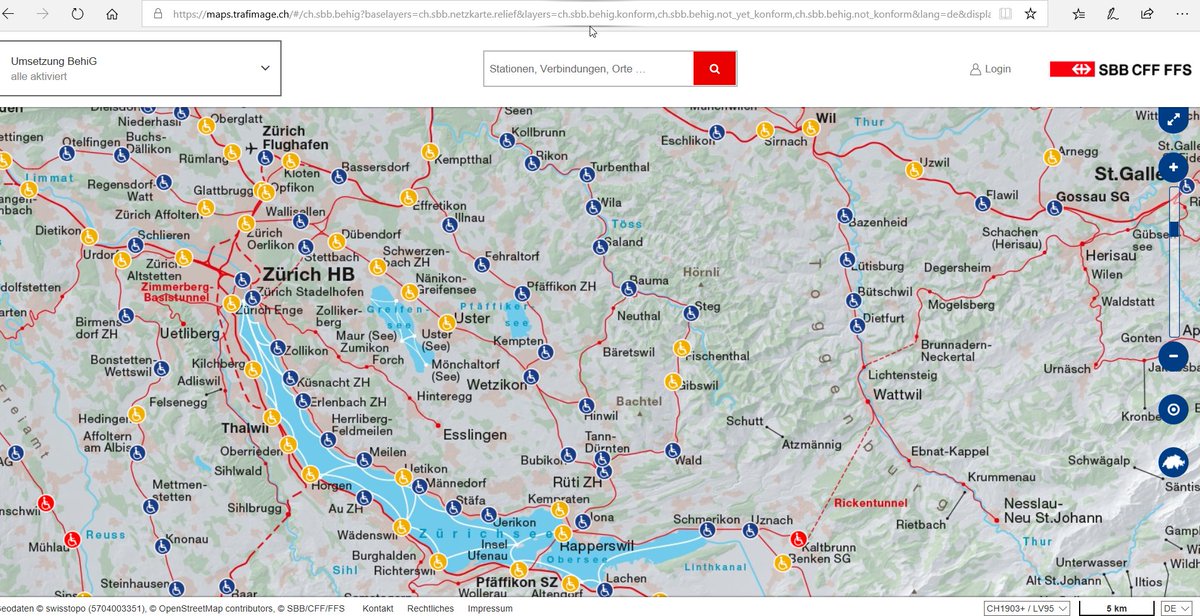
Task: Click the yellow wheelchair icon at Oberglatt
Action: point(206,126)
